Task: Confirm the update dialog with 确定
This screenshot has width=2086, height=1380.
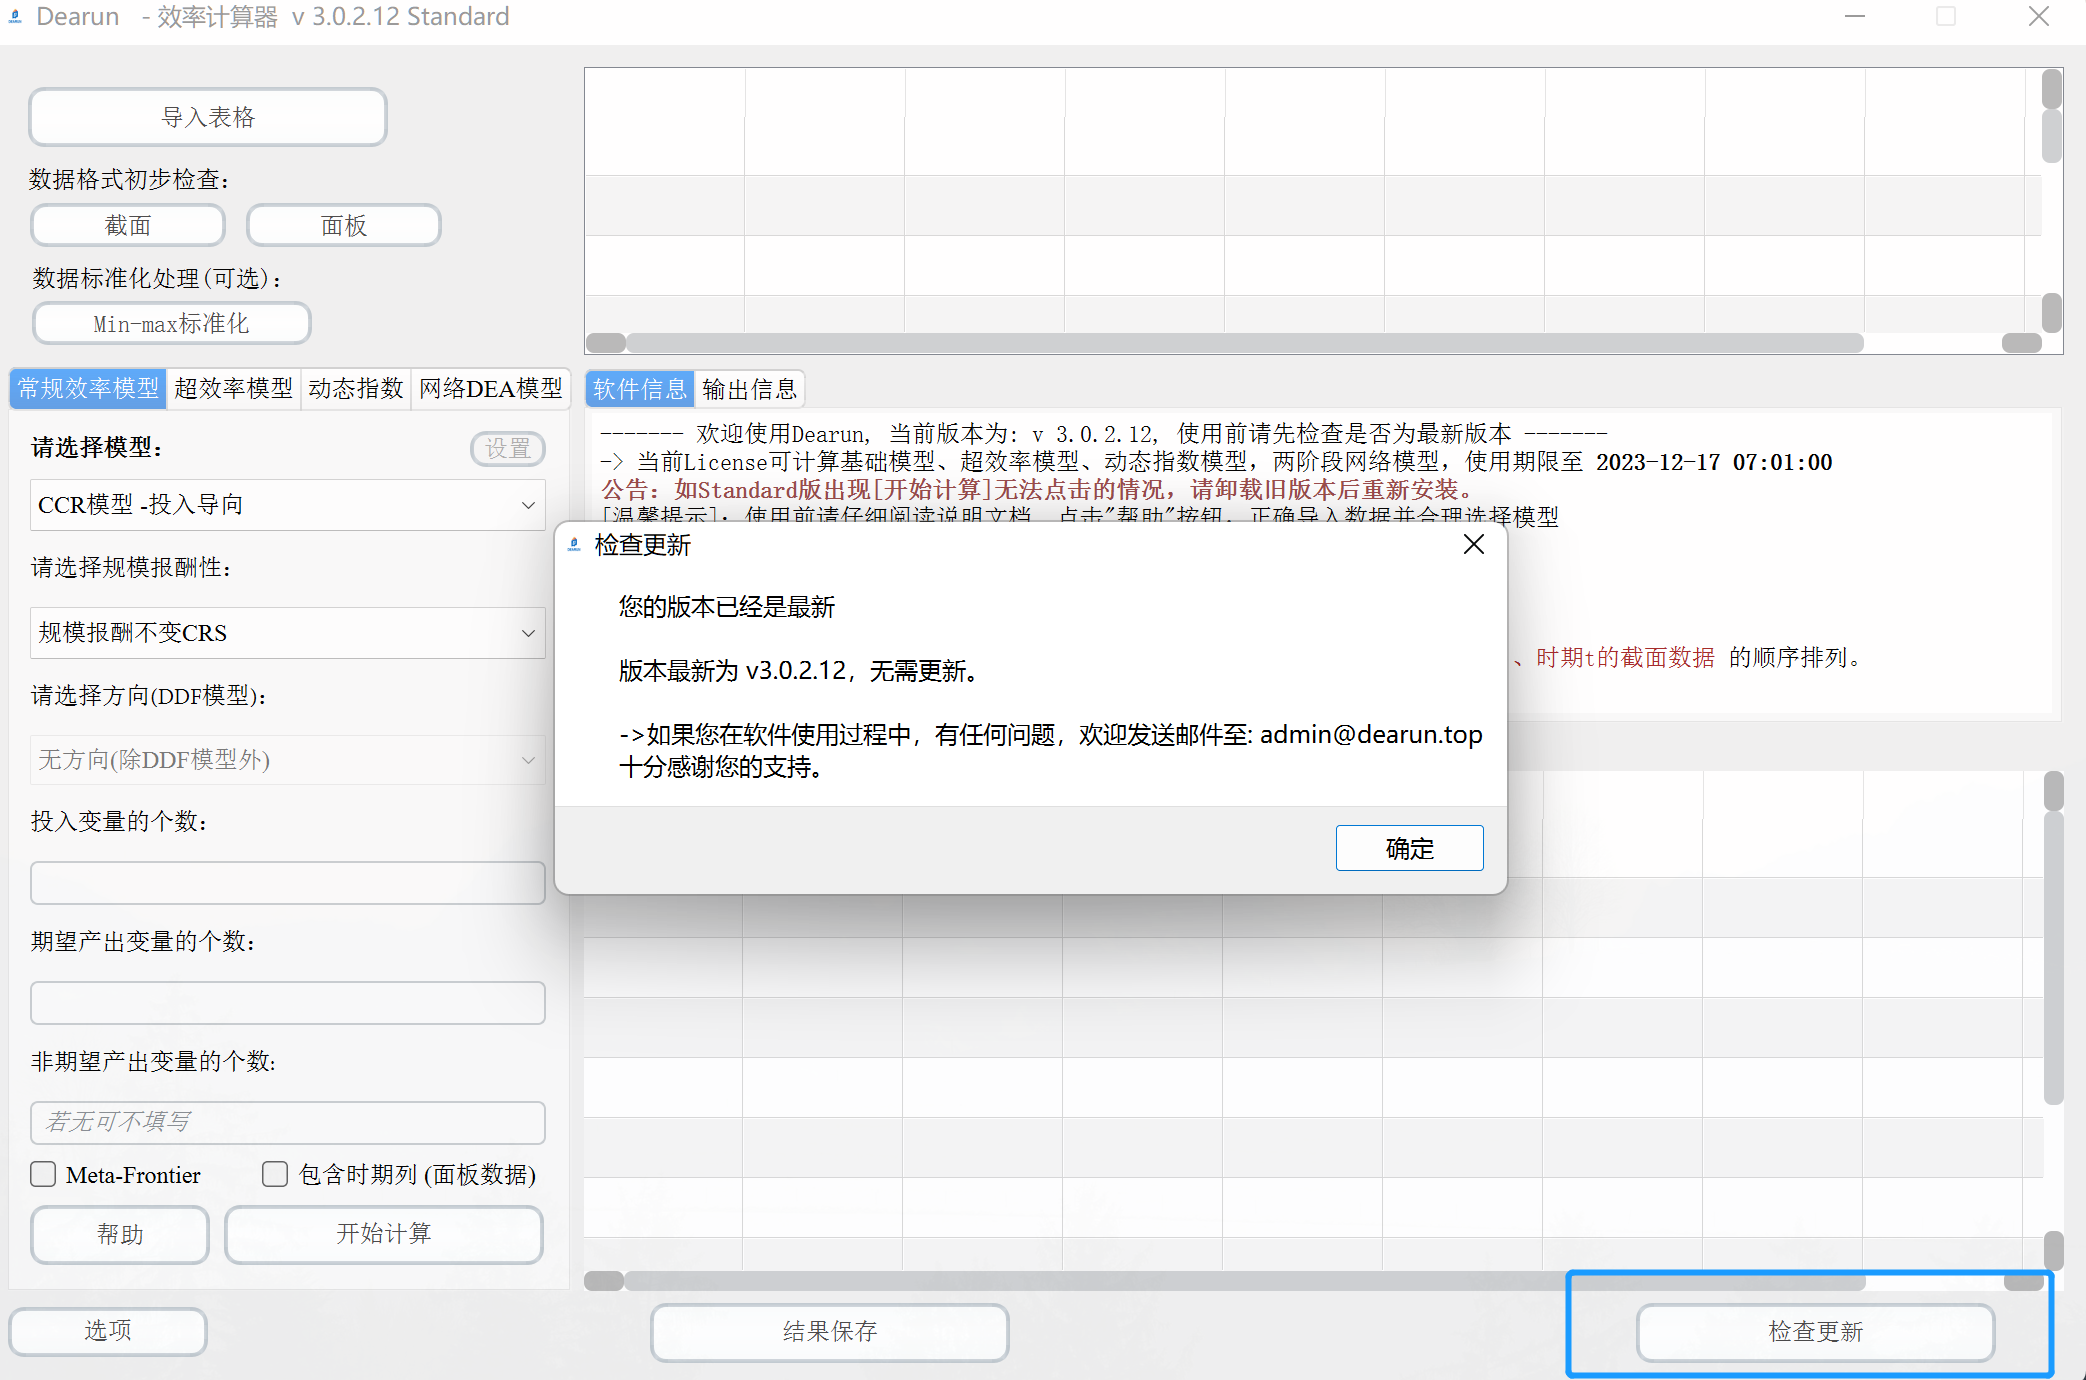Action: pos(1409,847)
